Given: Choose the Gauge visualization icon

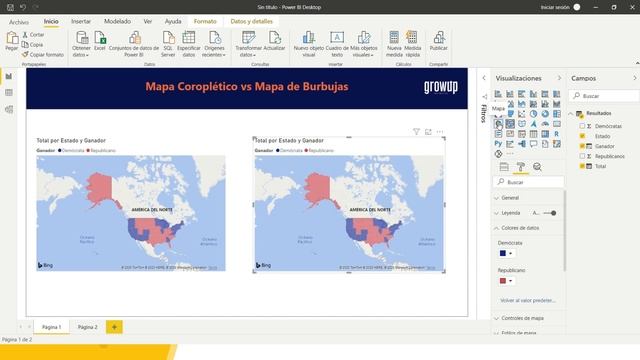Looking at the screenshot, I should pos(545,124).
